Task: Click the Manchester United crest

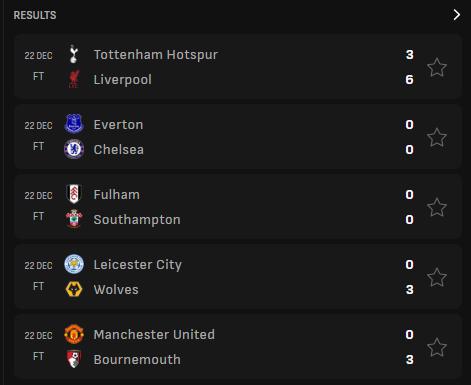Action: 74,334
